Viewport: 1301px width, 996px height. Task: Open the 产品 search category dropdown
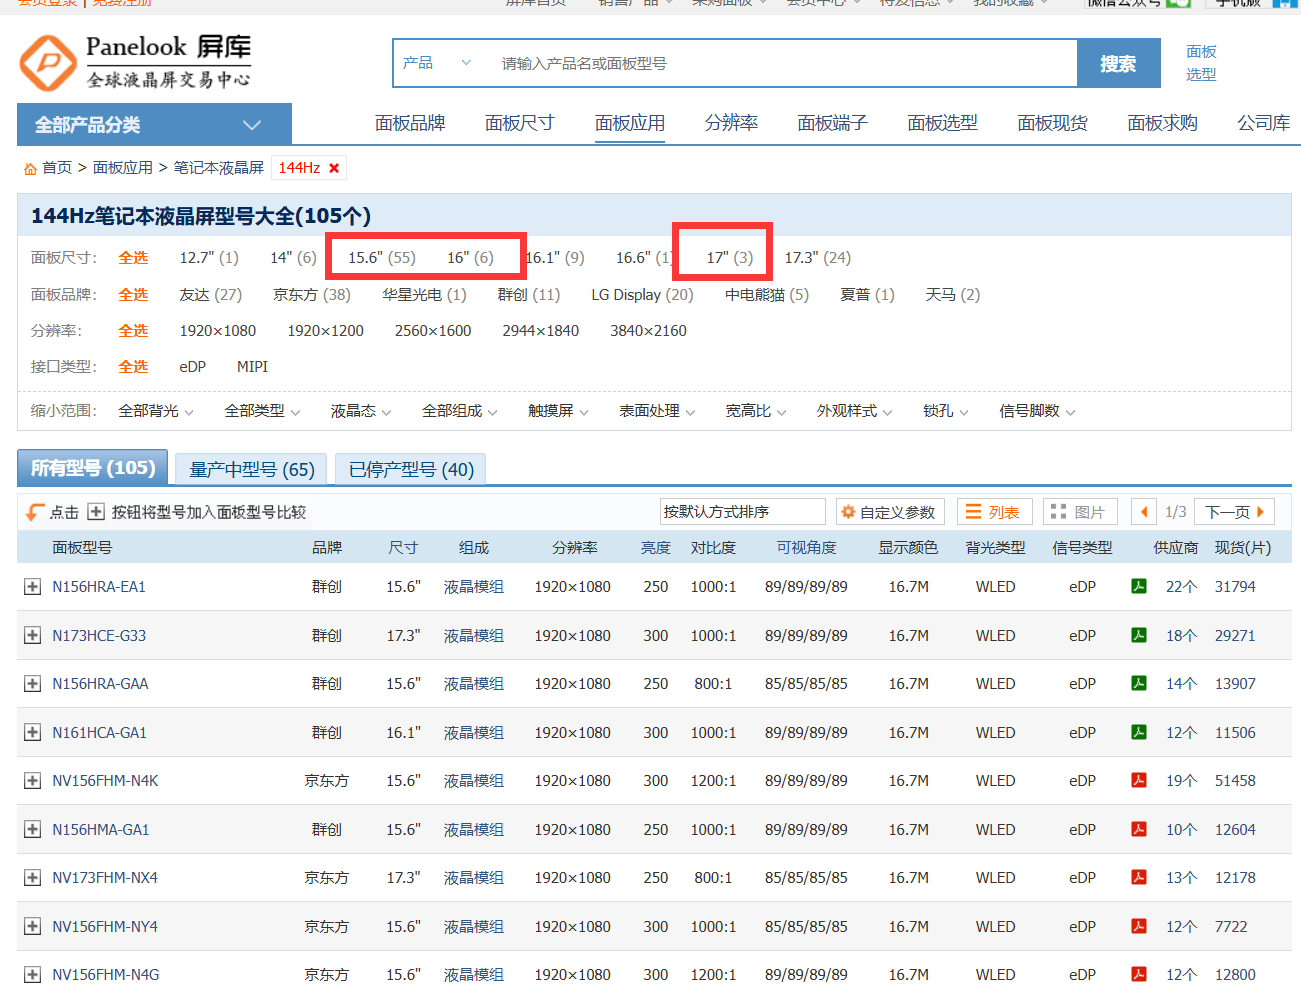tap(437, 63)
